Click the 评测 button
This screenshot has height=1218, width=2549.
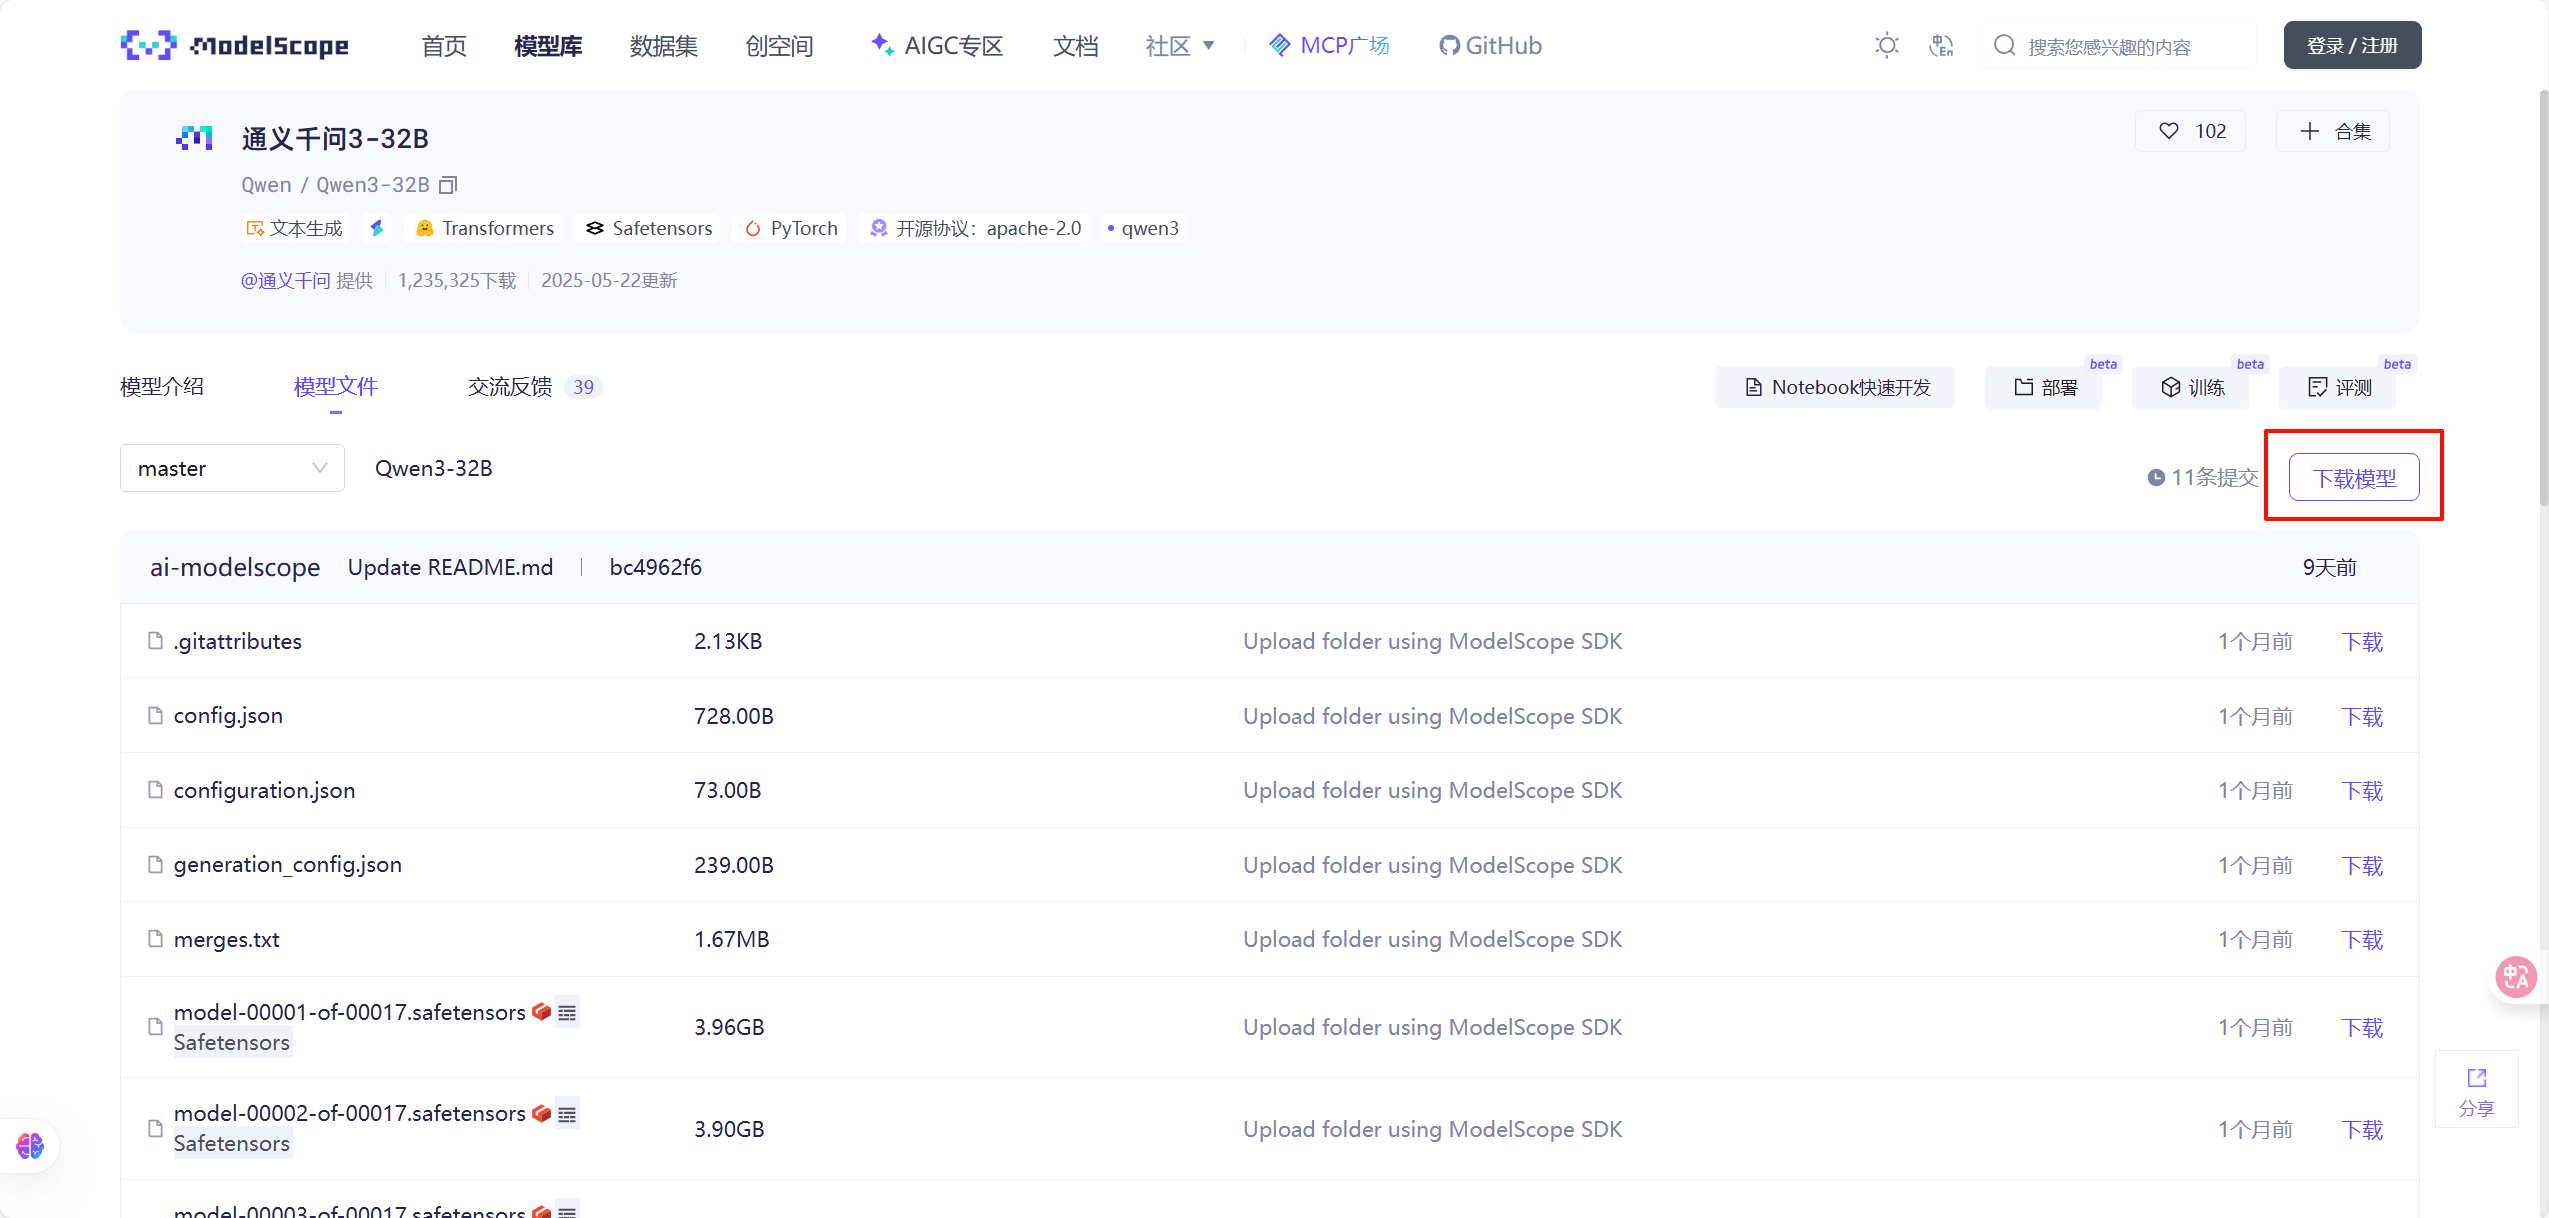click(2338, 387)
